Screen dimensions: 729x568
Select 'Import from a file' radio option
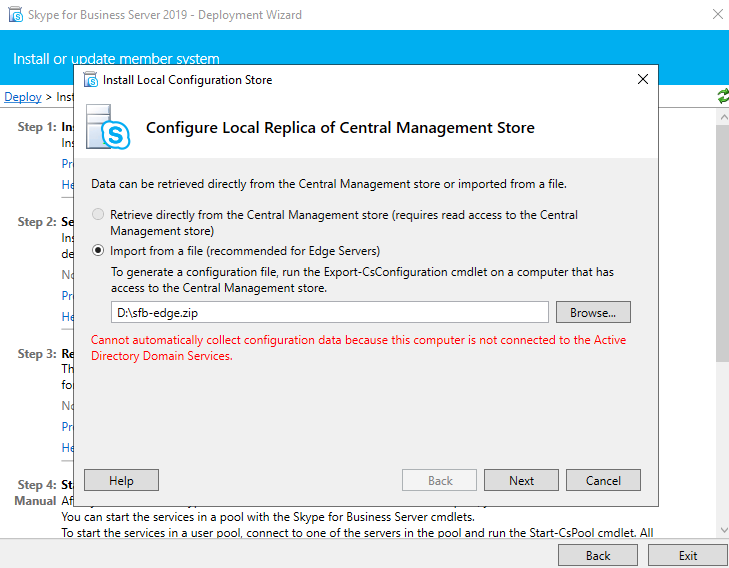(97, 251)
